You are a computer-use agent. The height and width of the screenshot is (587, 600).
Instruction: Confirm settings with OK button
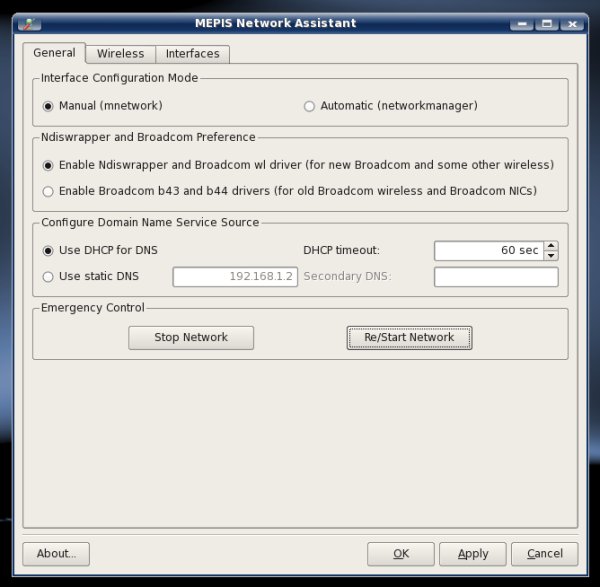pos(401,554)
